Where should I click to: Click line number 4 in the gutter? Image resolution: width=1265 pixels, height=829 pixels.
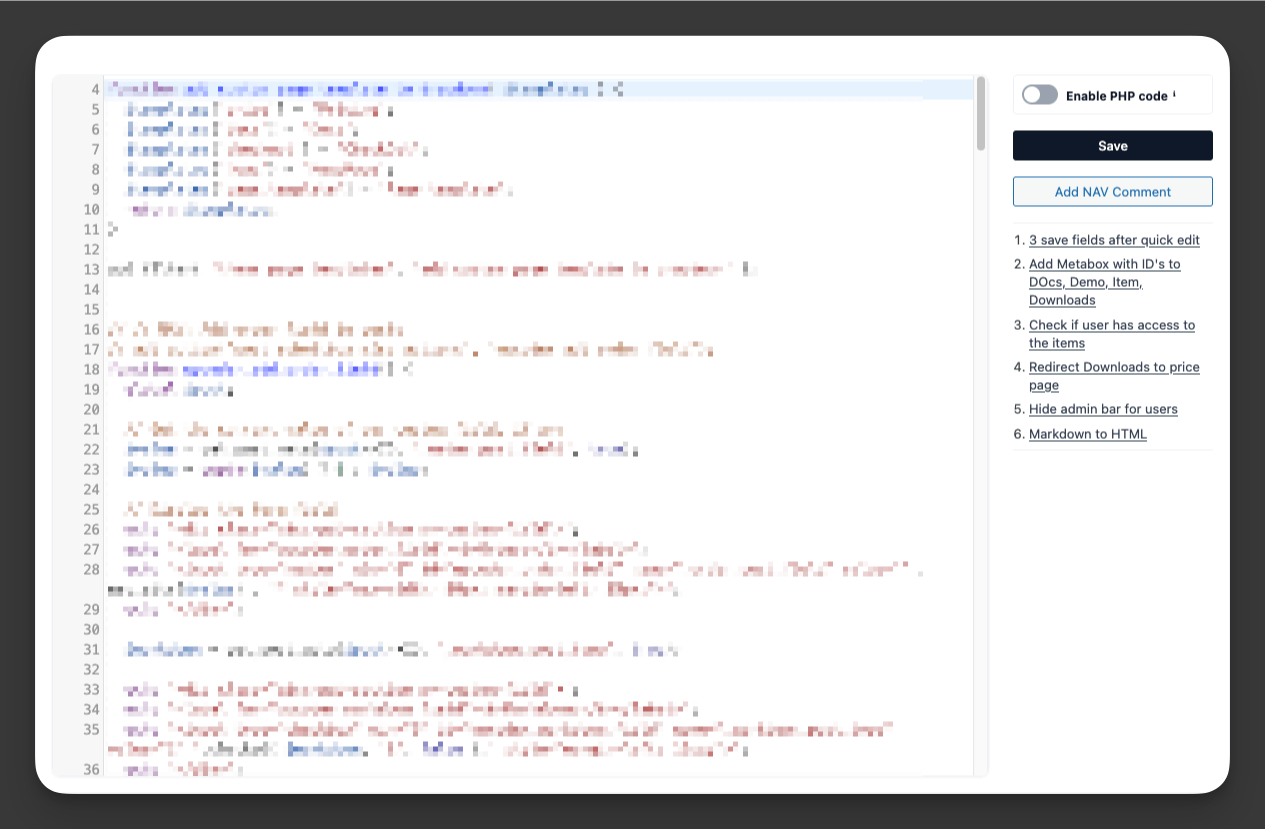(x=95, y=90)
